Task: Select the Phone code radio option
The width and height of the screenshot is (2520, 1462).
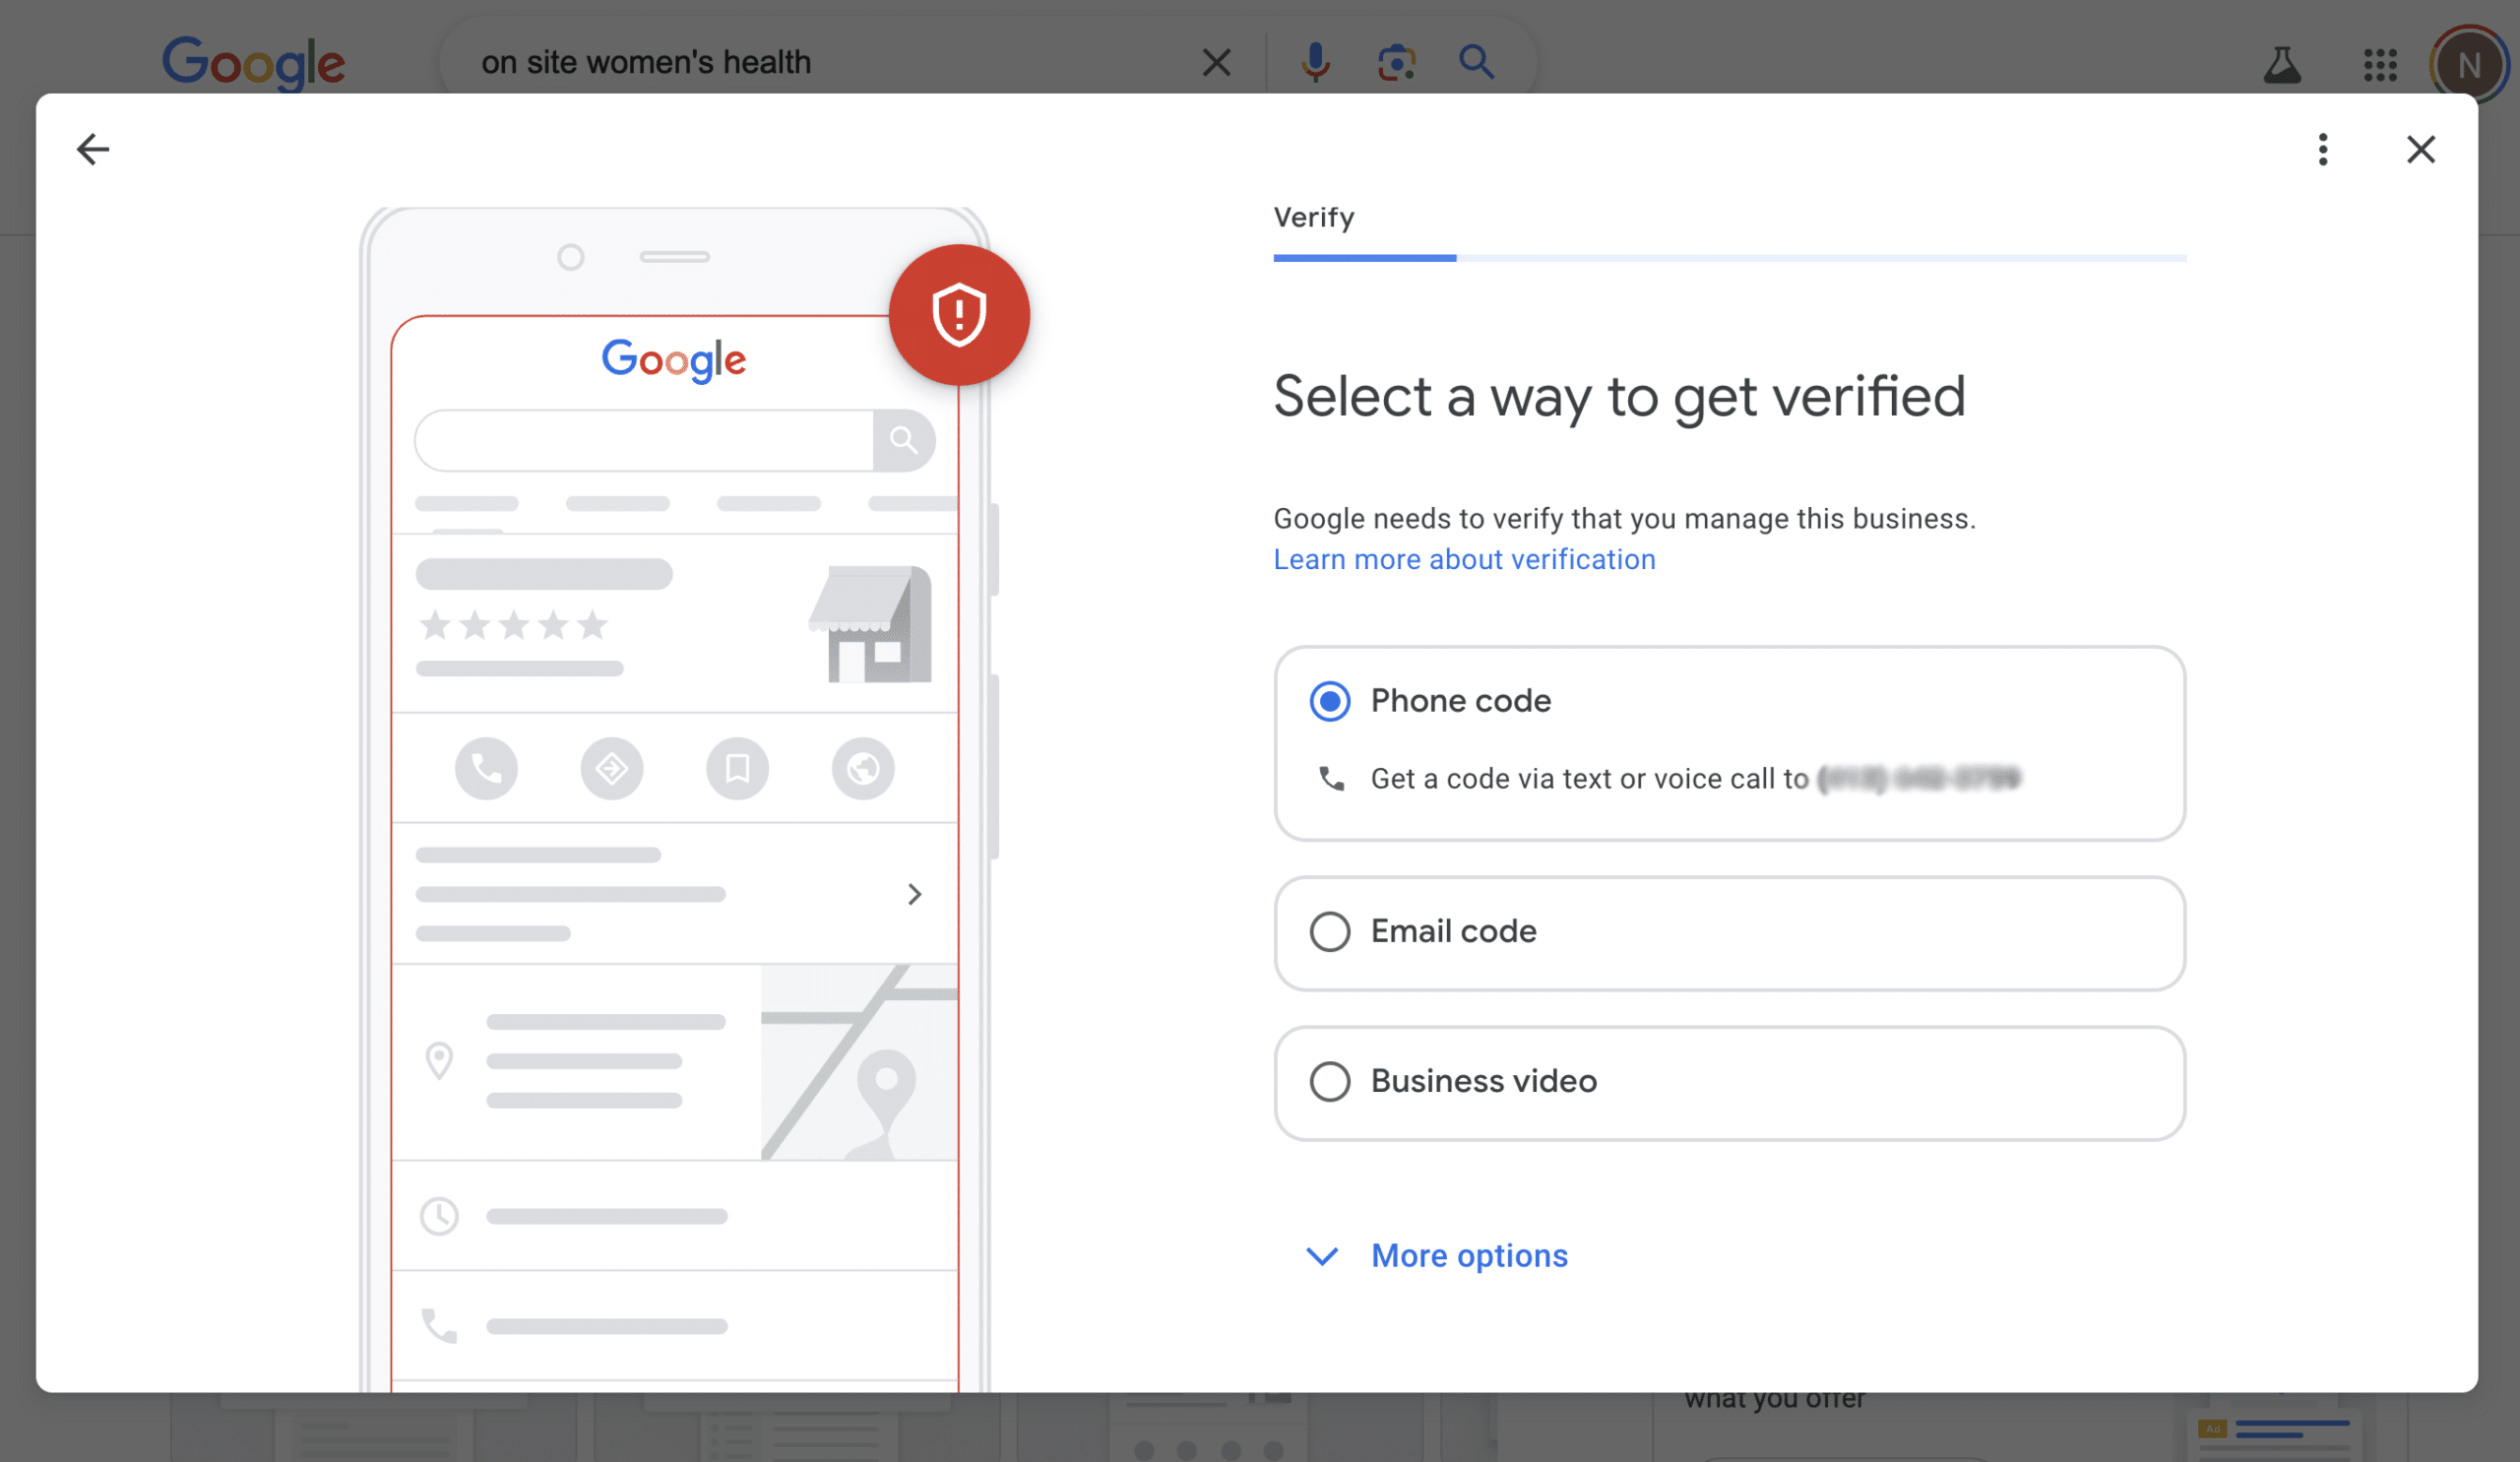Action: [1329, 701]
